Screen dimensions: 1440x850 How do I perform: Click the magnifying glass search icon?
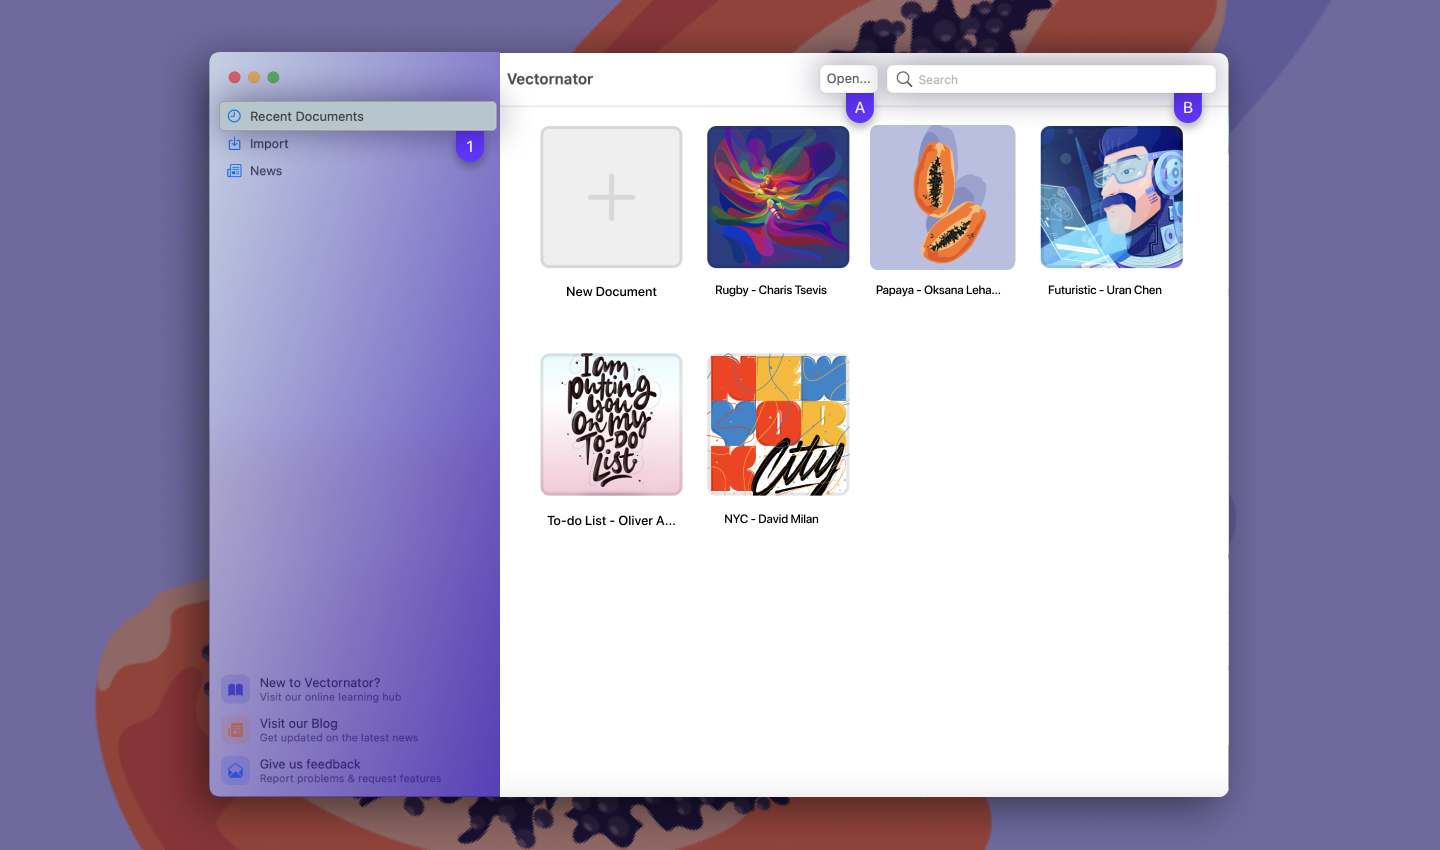coord(904,79)
